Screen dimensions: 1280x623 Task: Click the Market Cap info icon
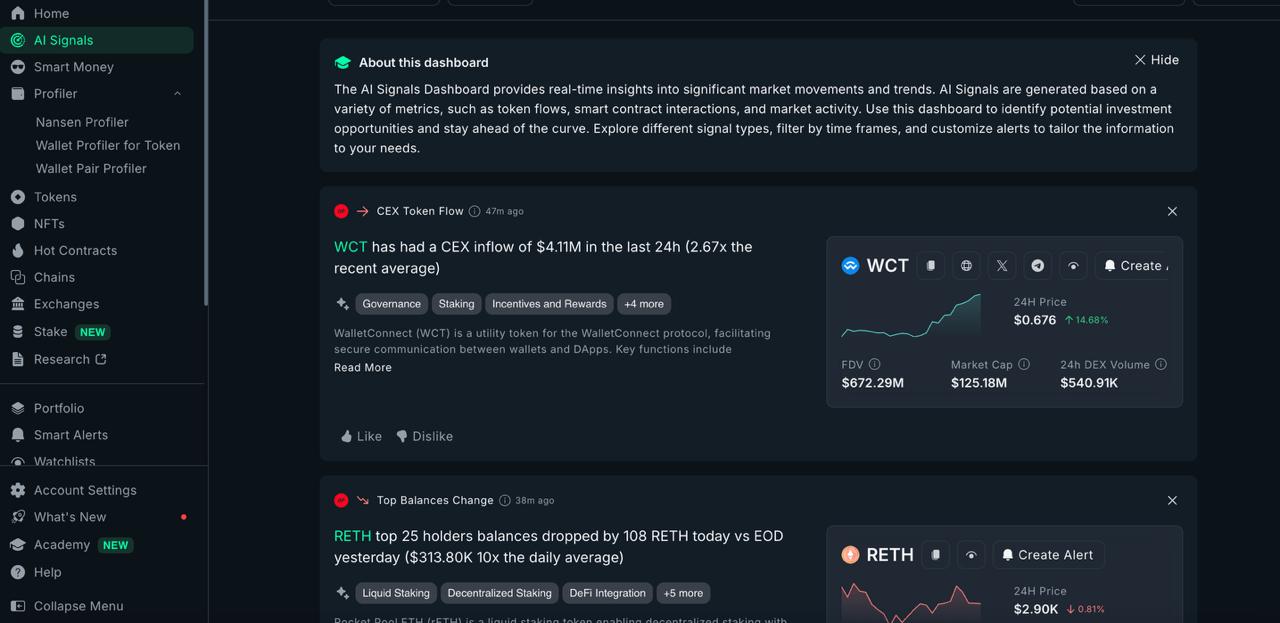coord(1024,364)
